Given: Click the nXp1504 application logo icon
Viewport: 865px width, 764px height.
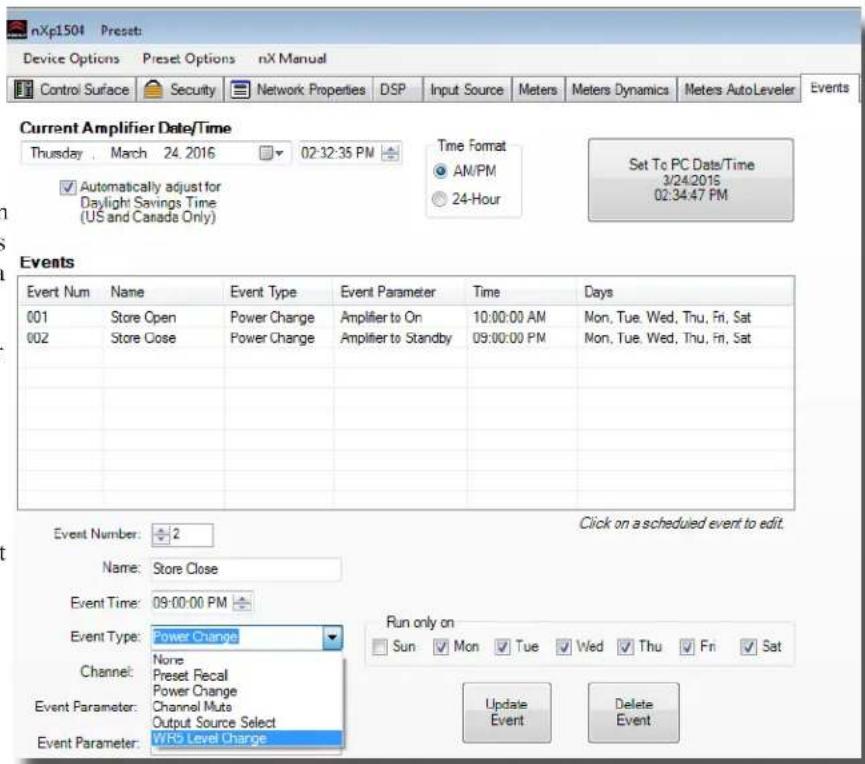Looking at the screenshot, I should pos(17,29).
